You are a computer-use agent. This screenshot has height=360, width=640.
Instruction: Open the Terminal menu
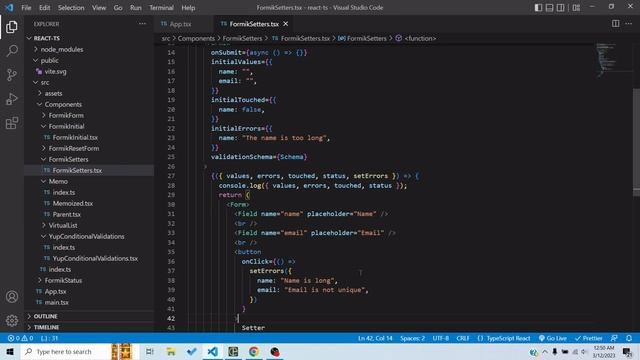point(161,8)
